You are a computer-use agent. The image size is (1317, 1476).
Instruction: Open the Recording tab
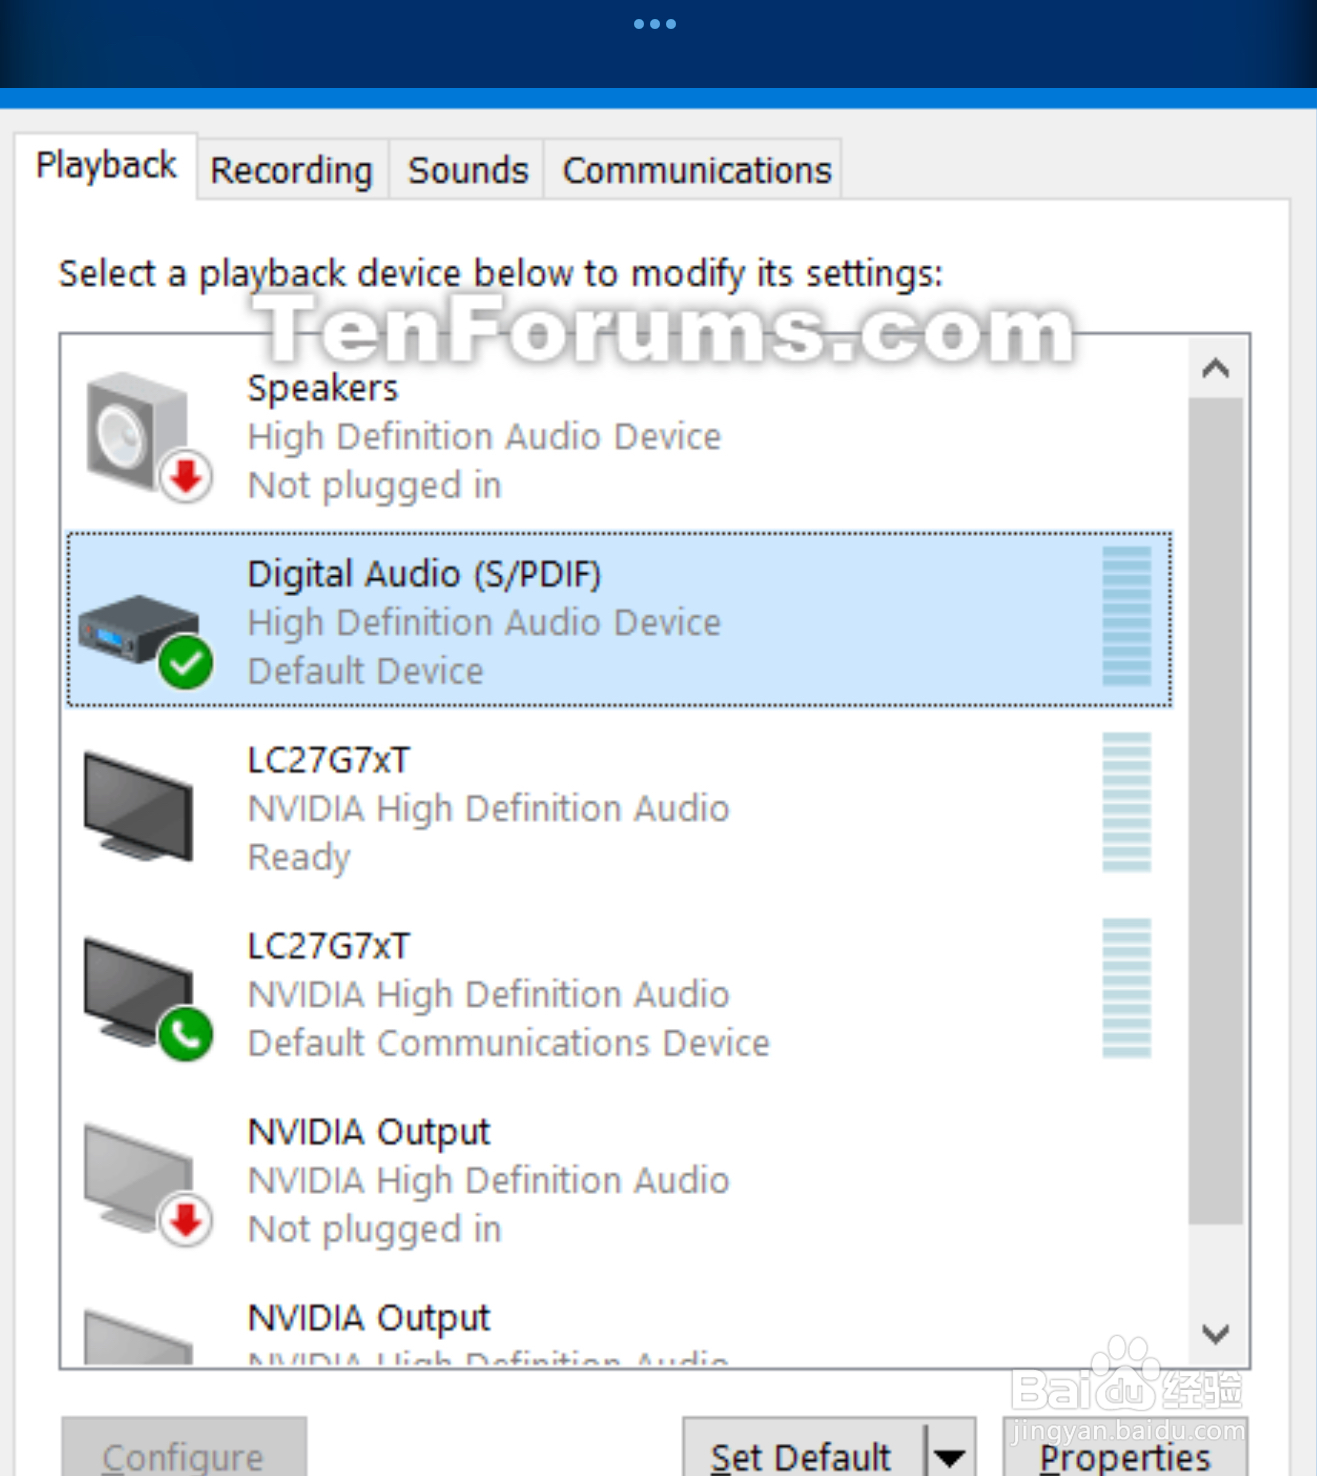pyautogui.click(x=291, y=171)
